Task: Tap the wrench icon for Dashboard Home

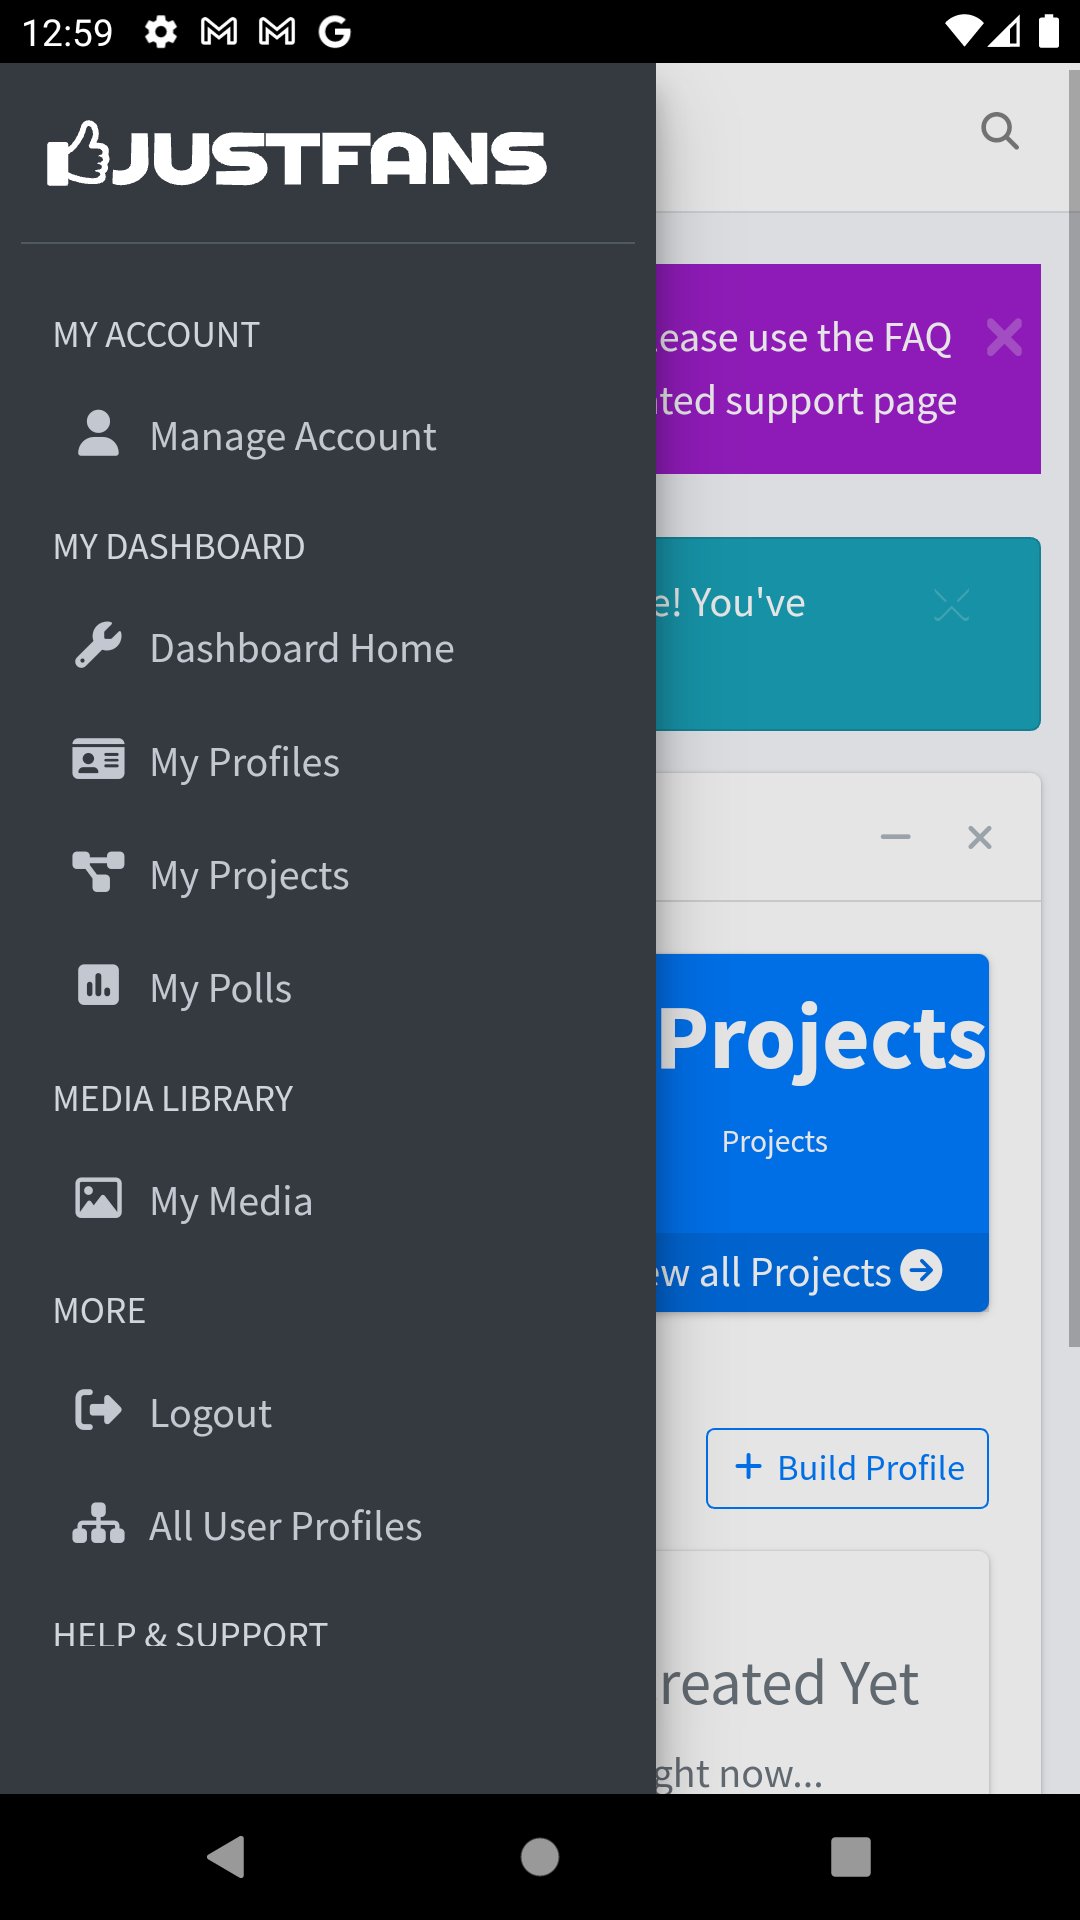Action: click(x=98, y=646)
